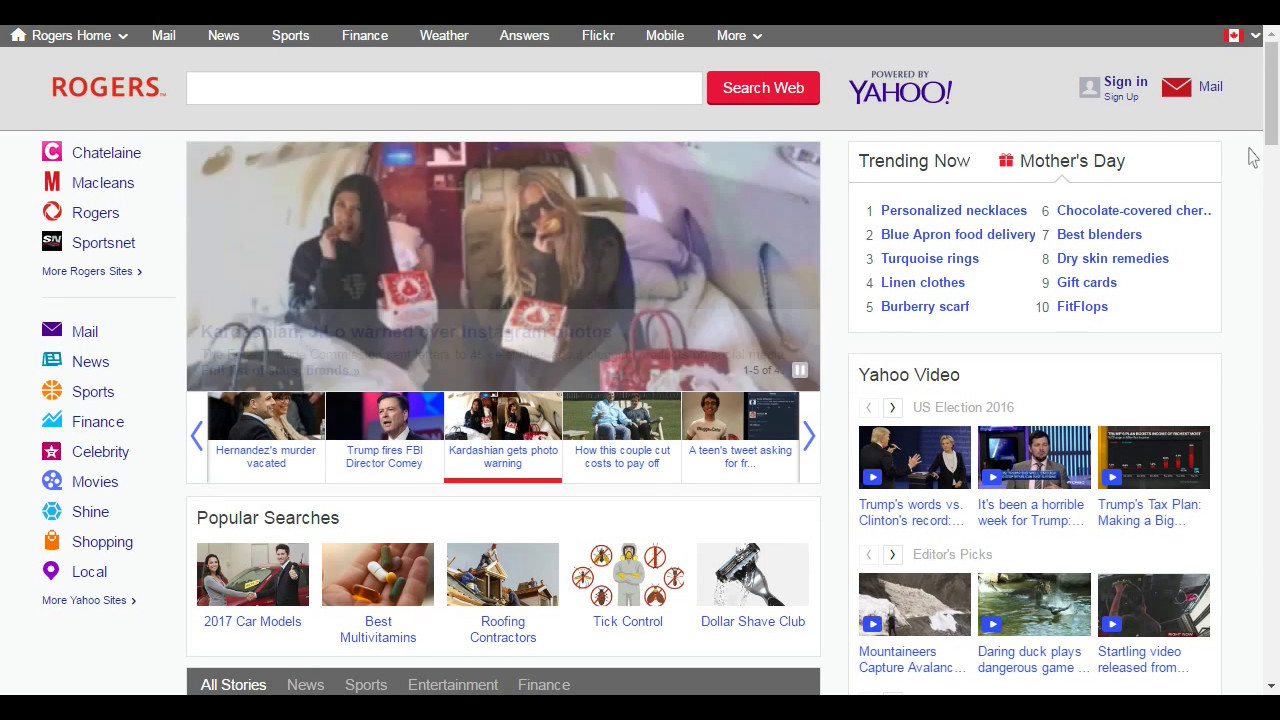Click the purple Mail envelope sidebar icon
The image size is (1280, 720).
pyautogui.click(x=52, y=330)
